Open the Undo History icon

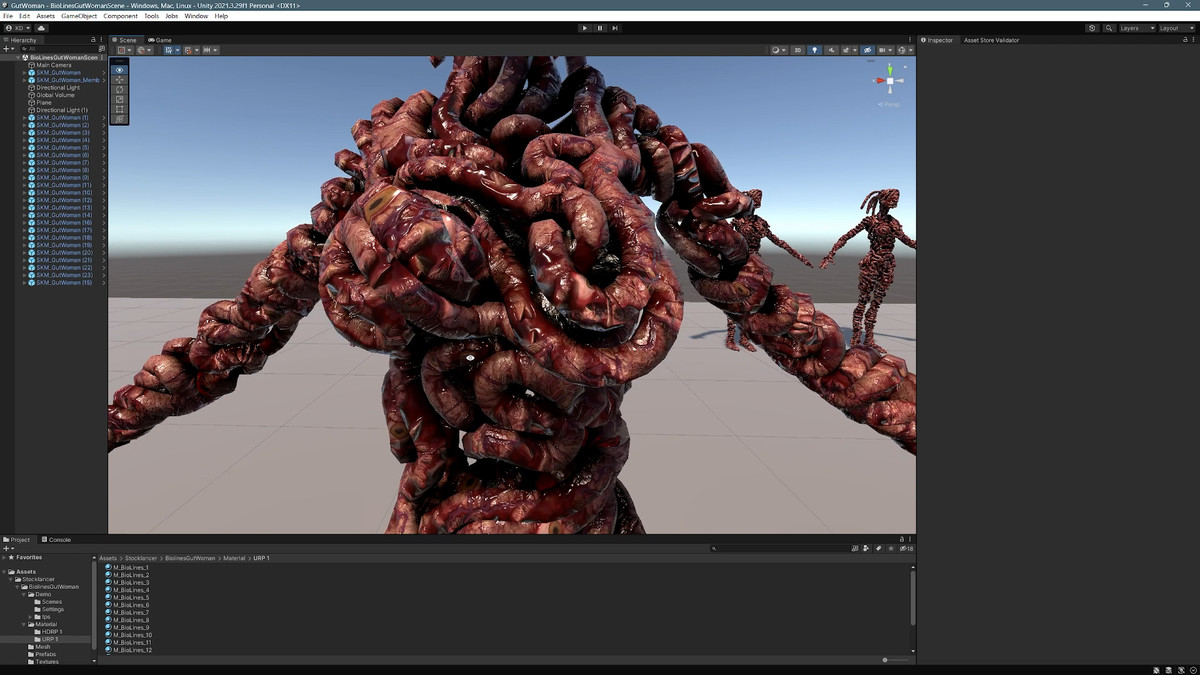pos(1092,28)
